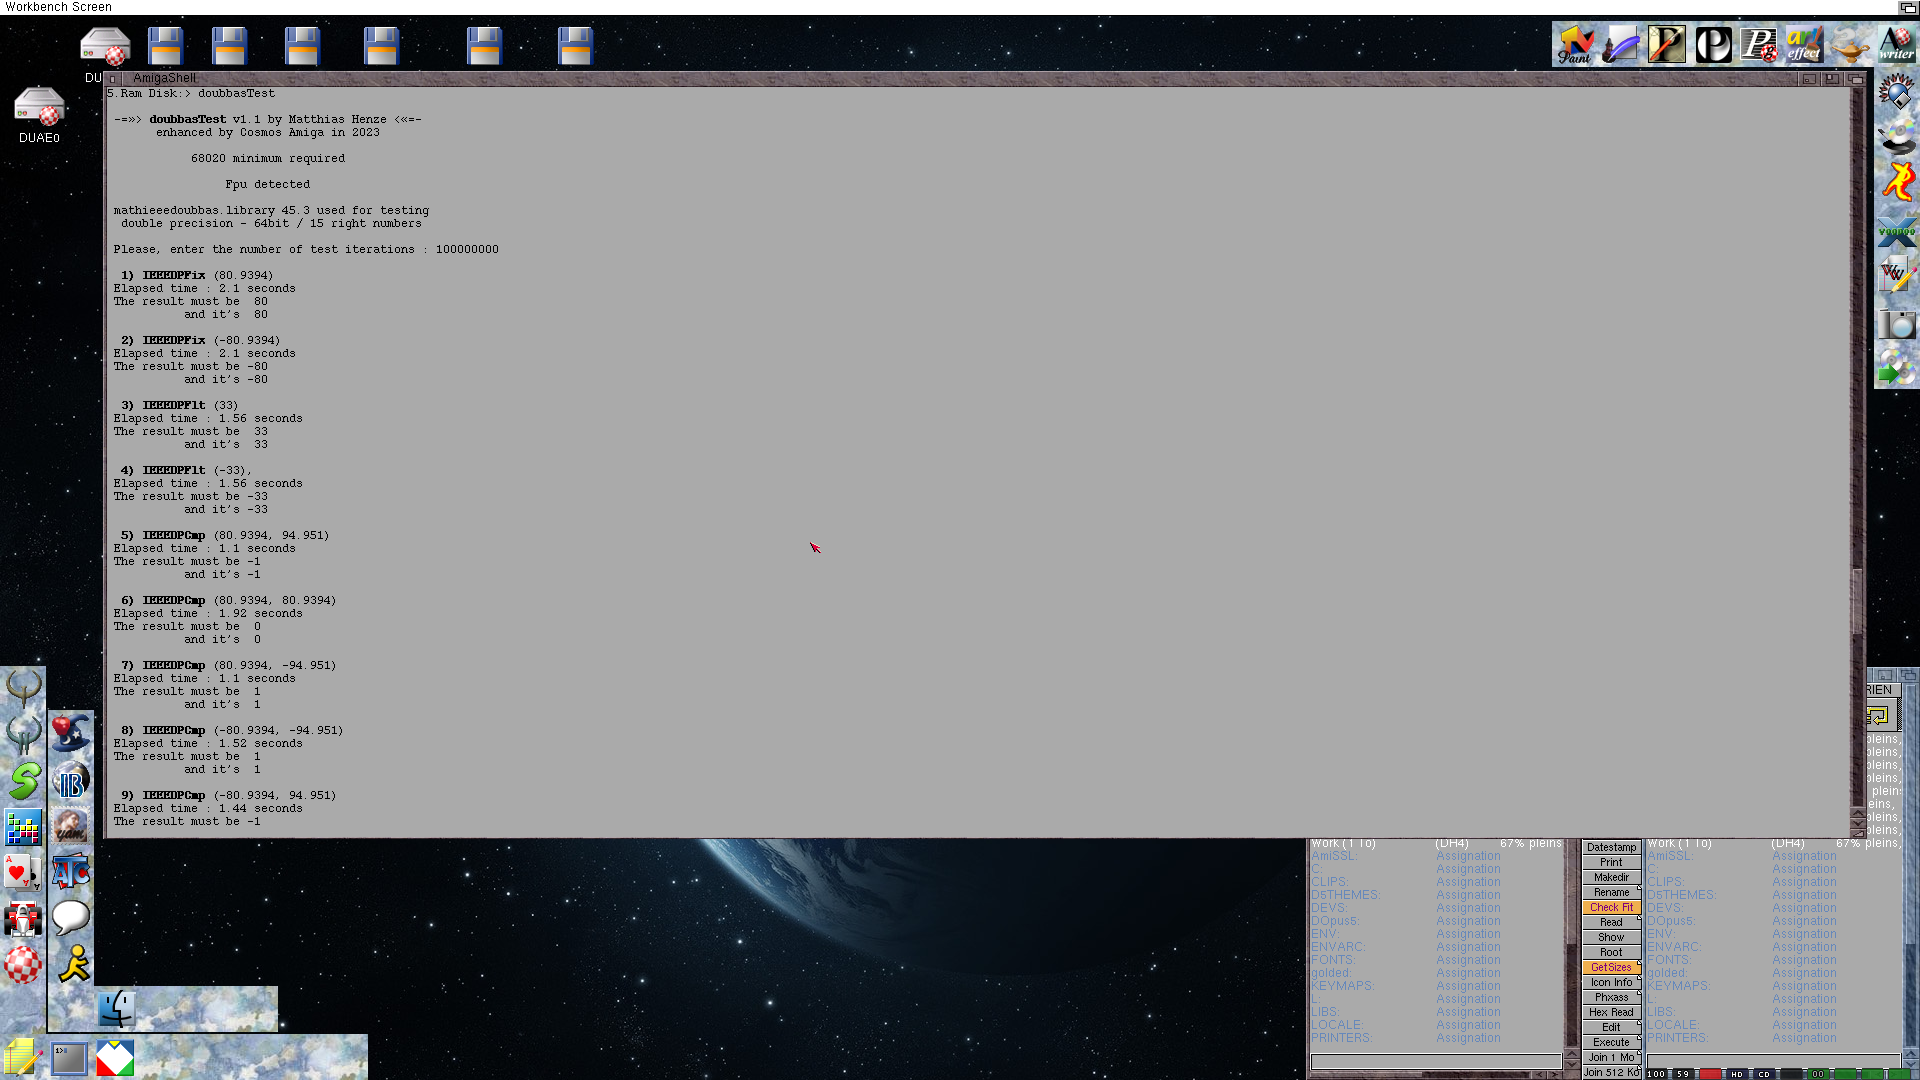Open the ArtEffect application icon
This screenshot has height=1080, width=1920.
click(x=1804, y=45)
